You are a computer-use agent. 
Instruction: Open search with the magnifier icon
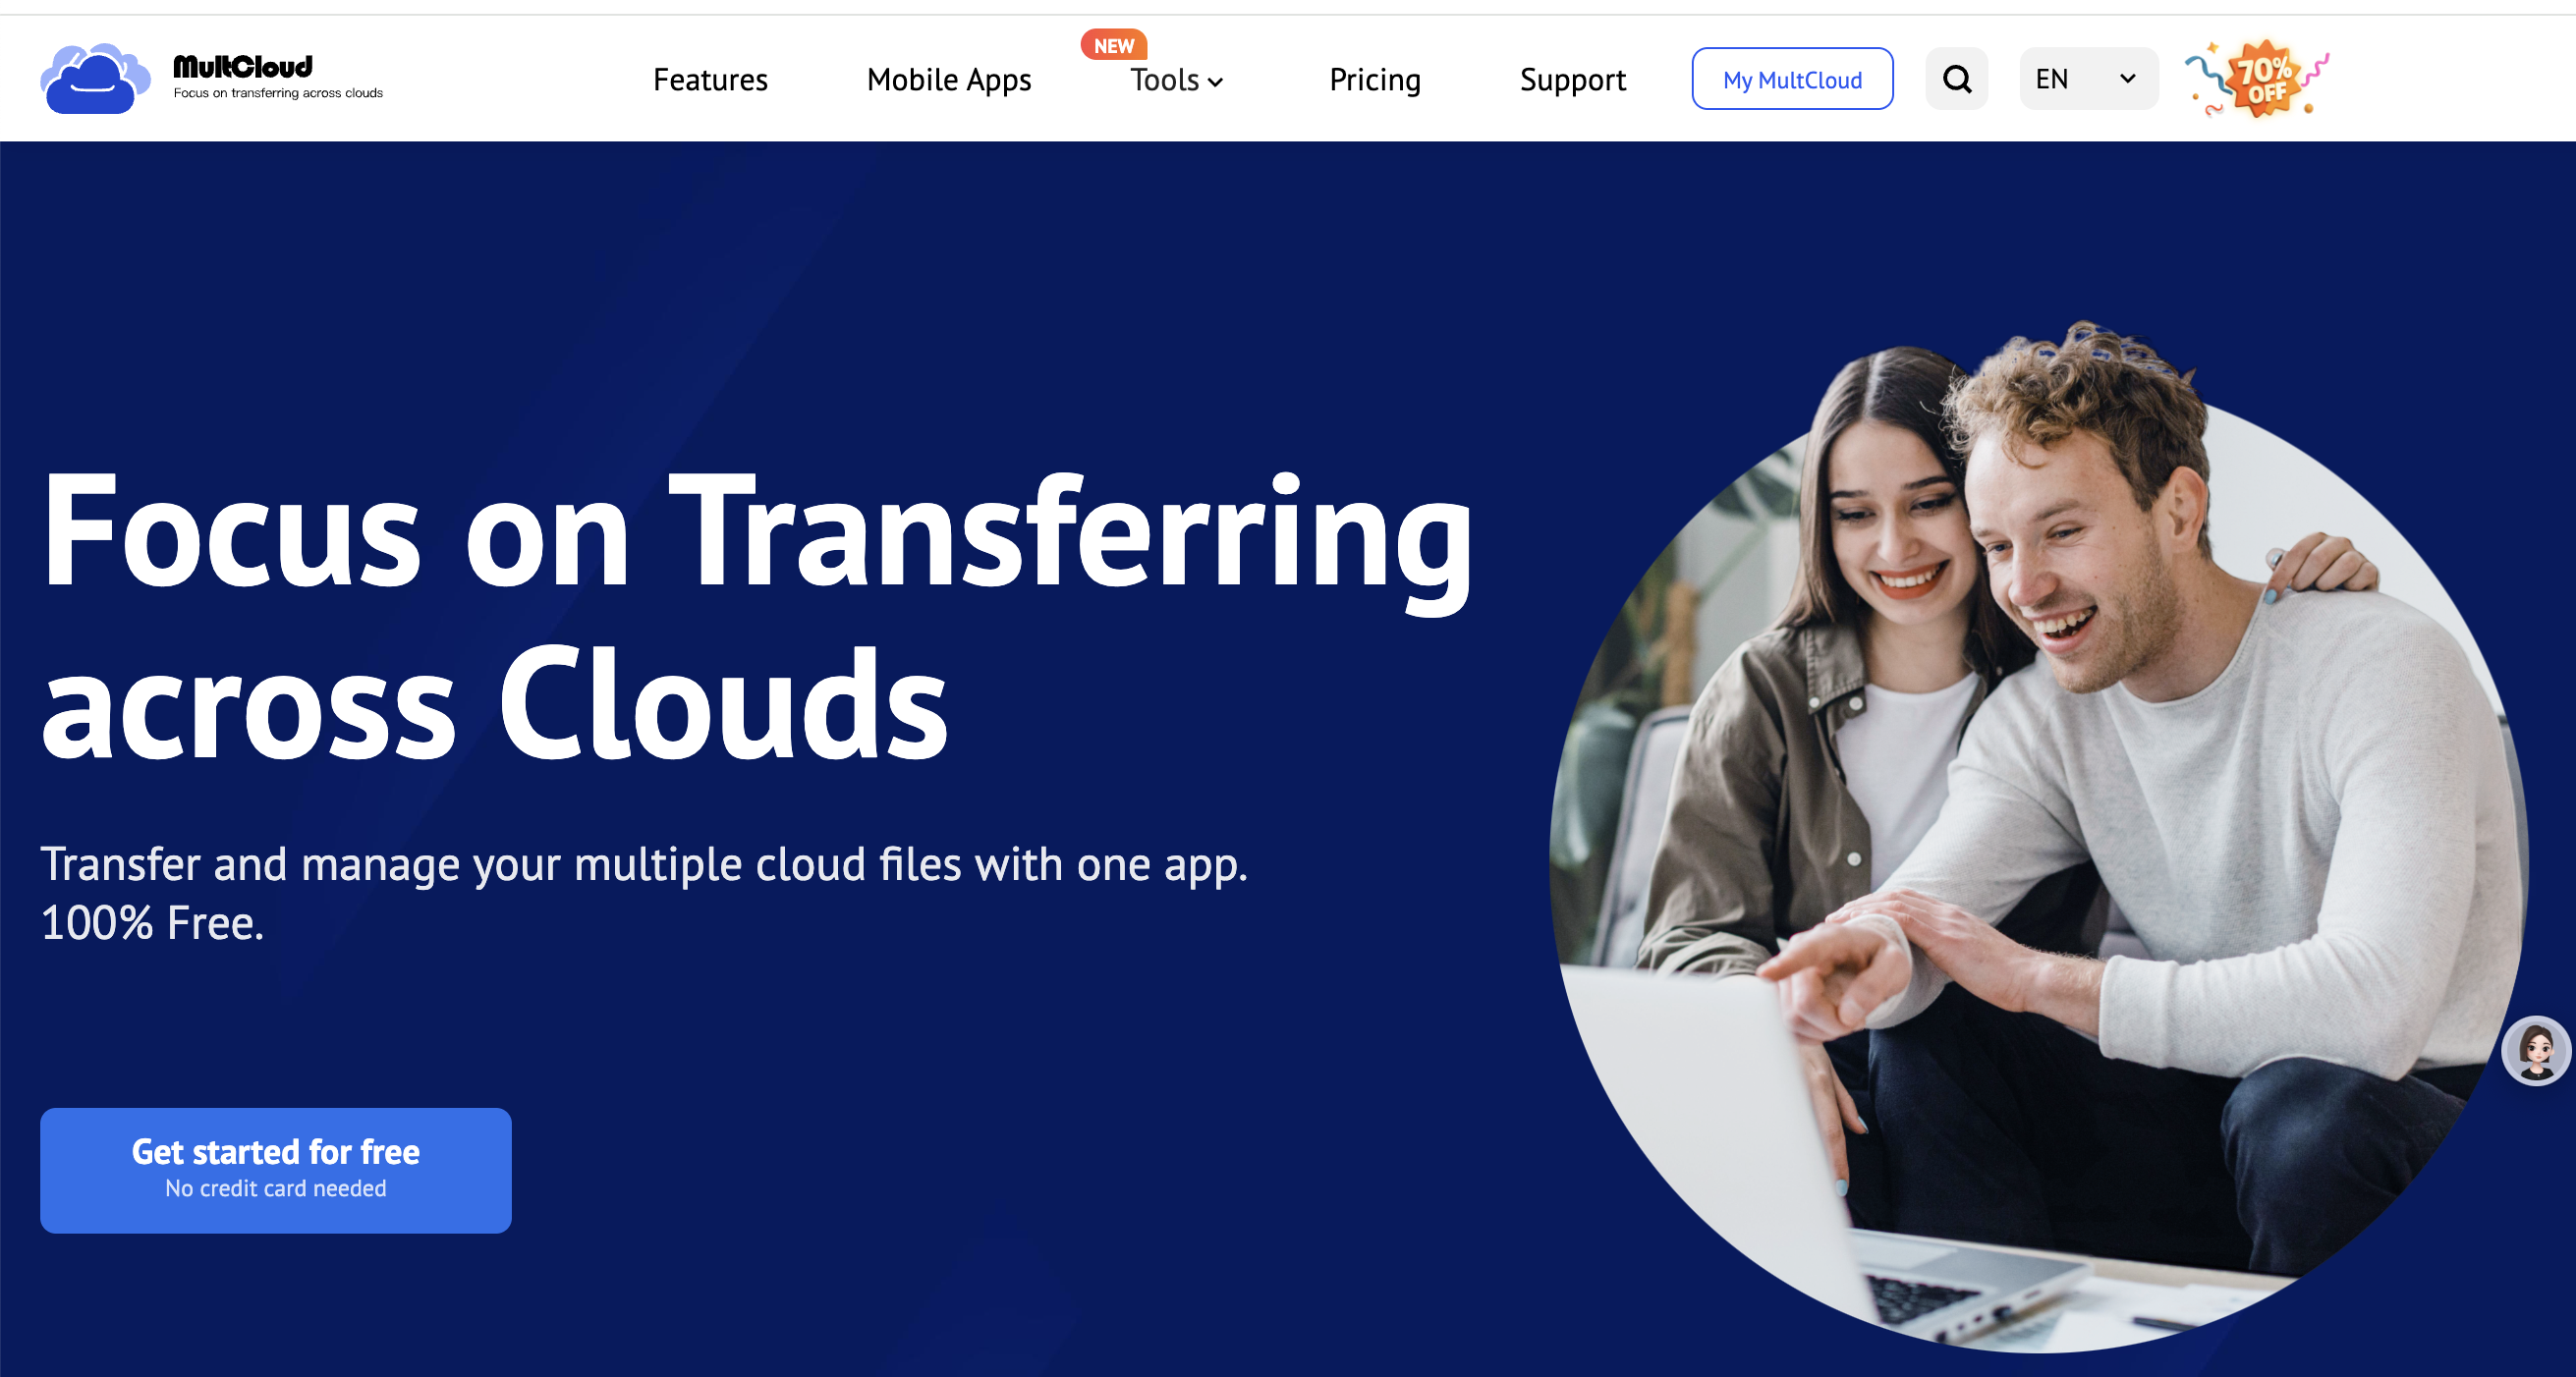(x=1956, y=78)
